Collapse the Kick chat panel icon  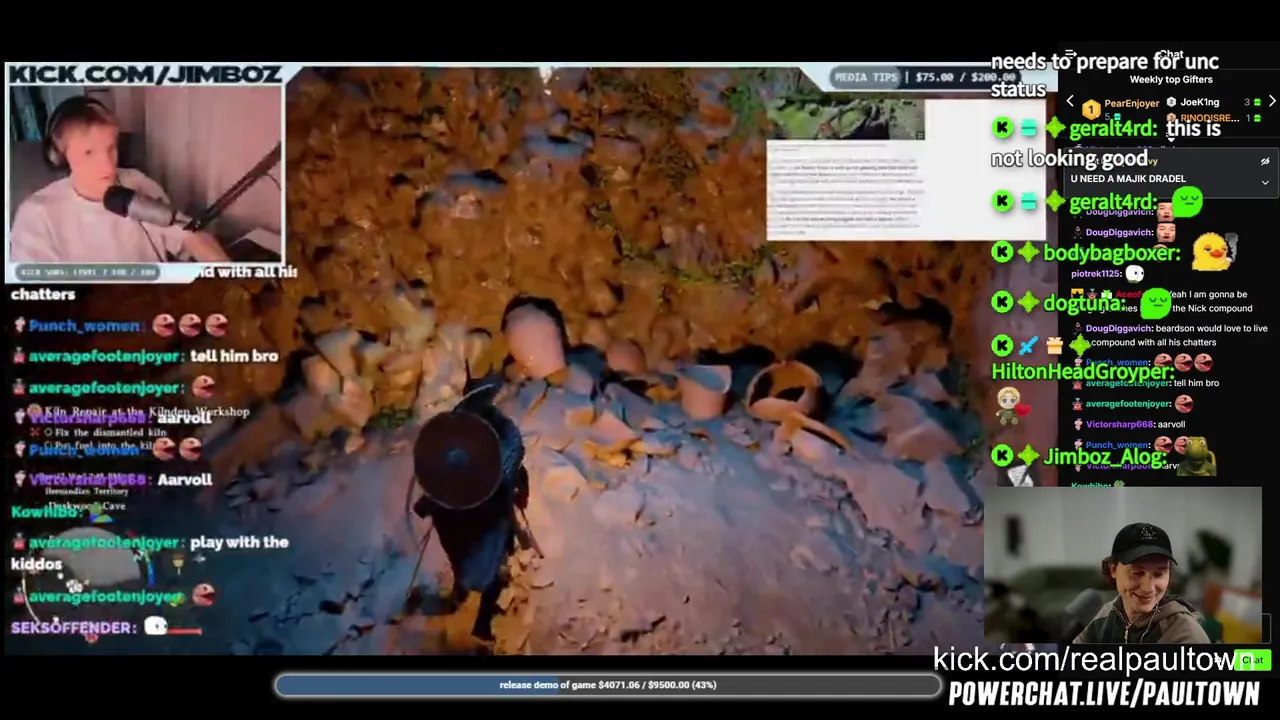tap(1070, 55)
